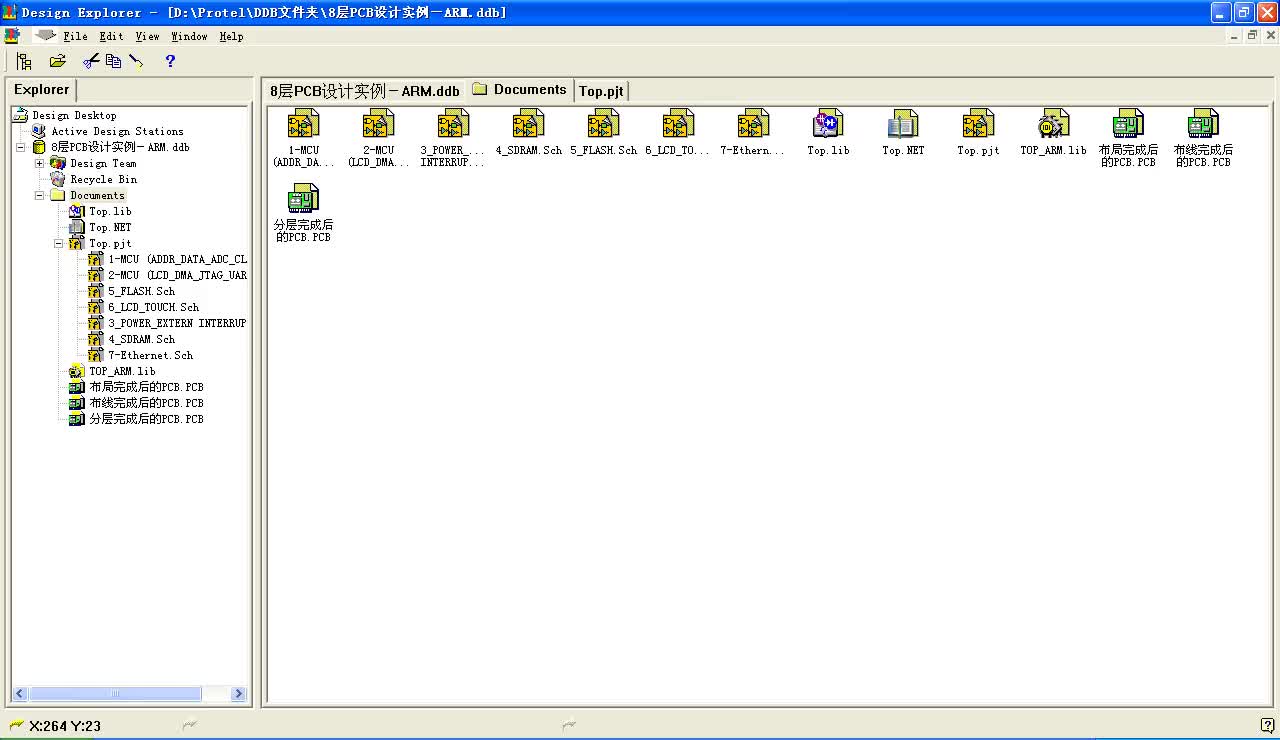Switch to the Top.pjt tab
This screenshot has width=1280, height=740.
point(601,91)
